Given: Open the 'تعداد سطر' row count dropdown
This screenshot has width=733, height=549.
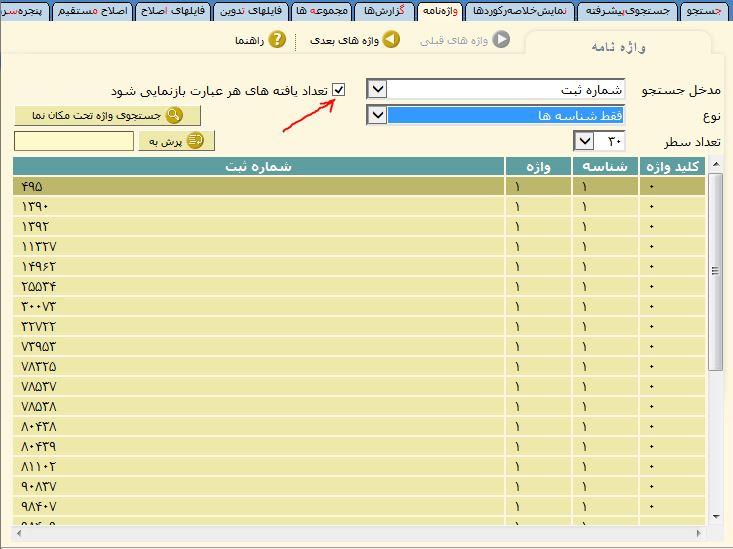Looking at the screenshot, I should [585, 141].
